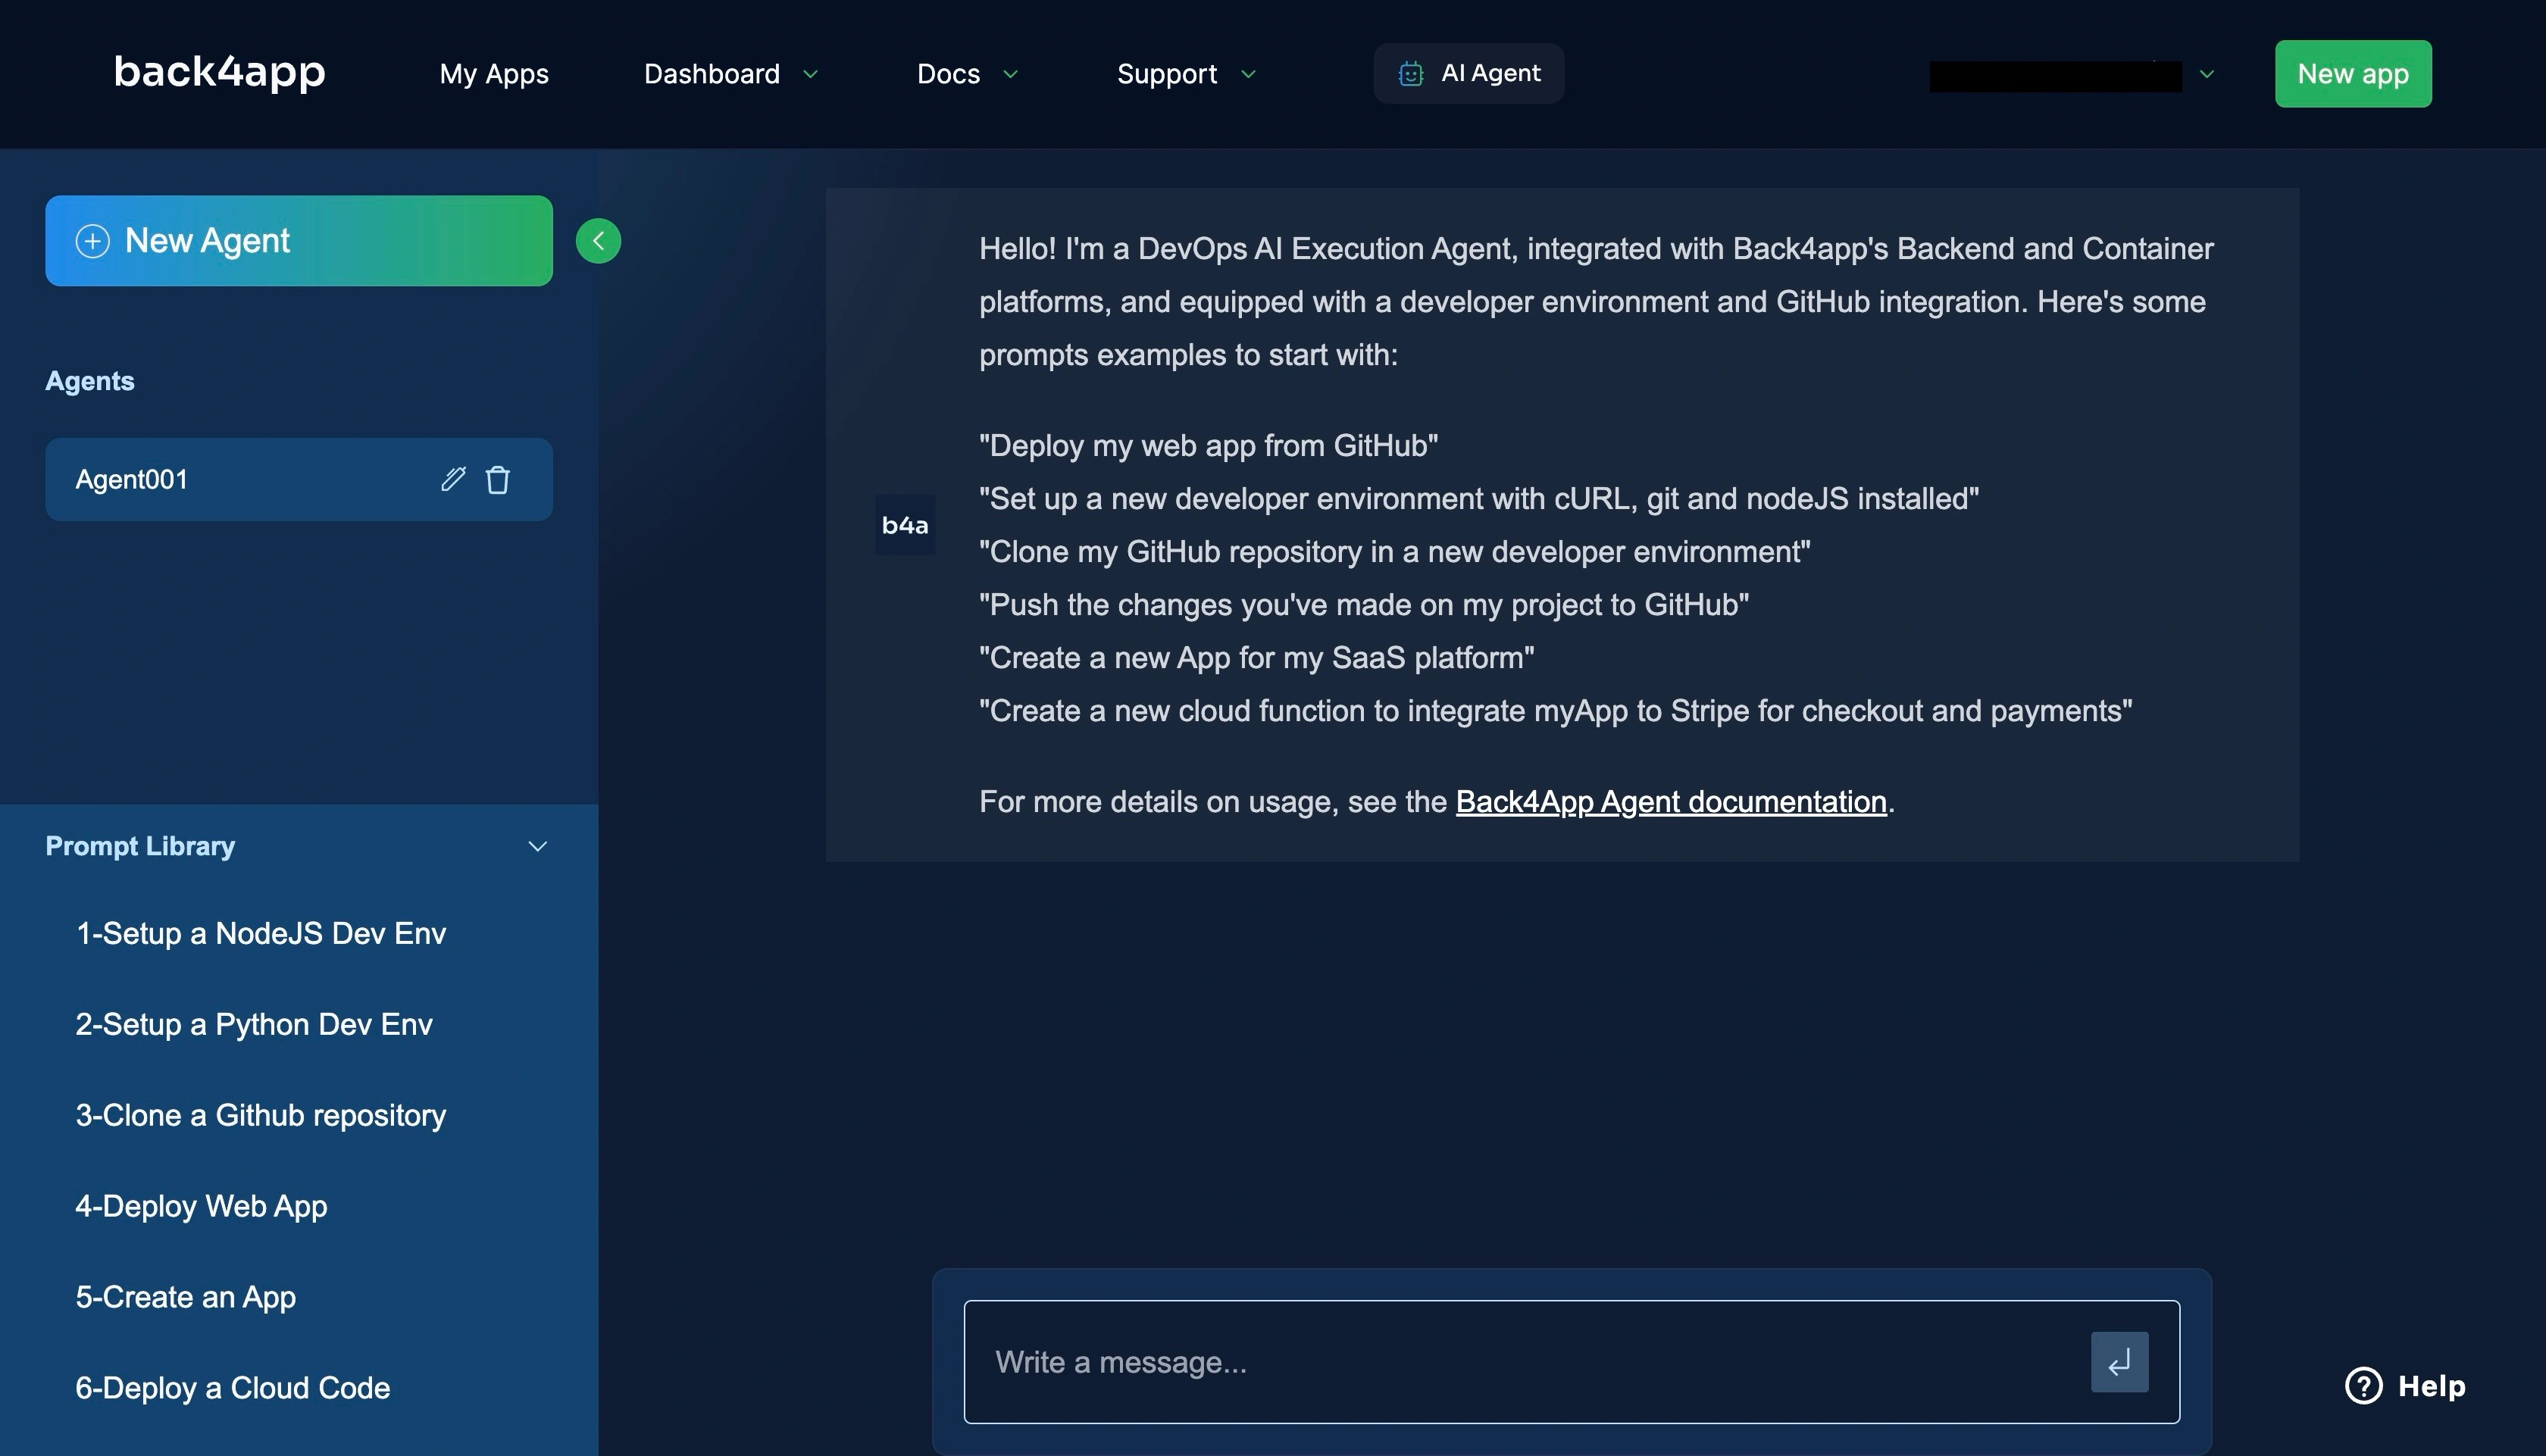Click the edit pencil icon for Agent001
Screen dimensions: 2546x1456
point(453,477)
